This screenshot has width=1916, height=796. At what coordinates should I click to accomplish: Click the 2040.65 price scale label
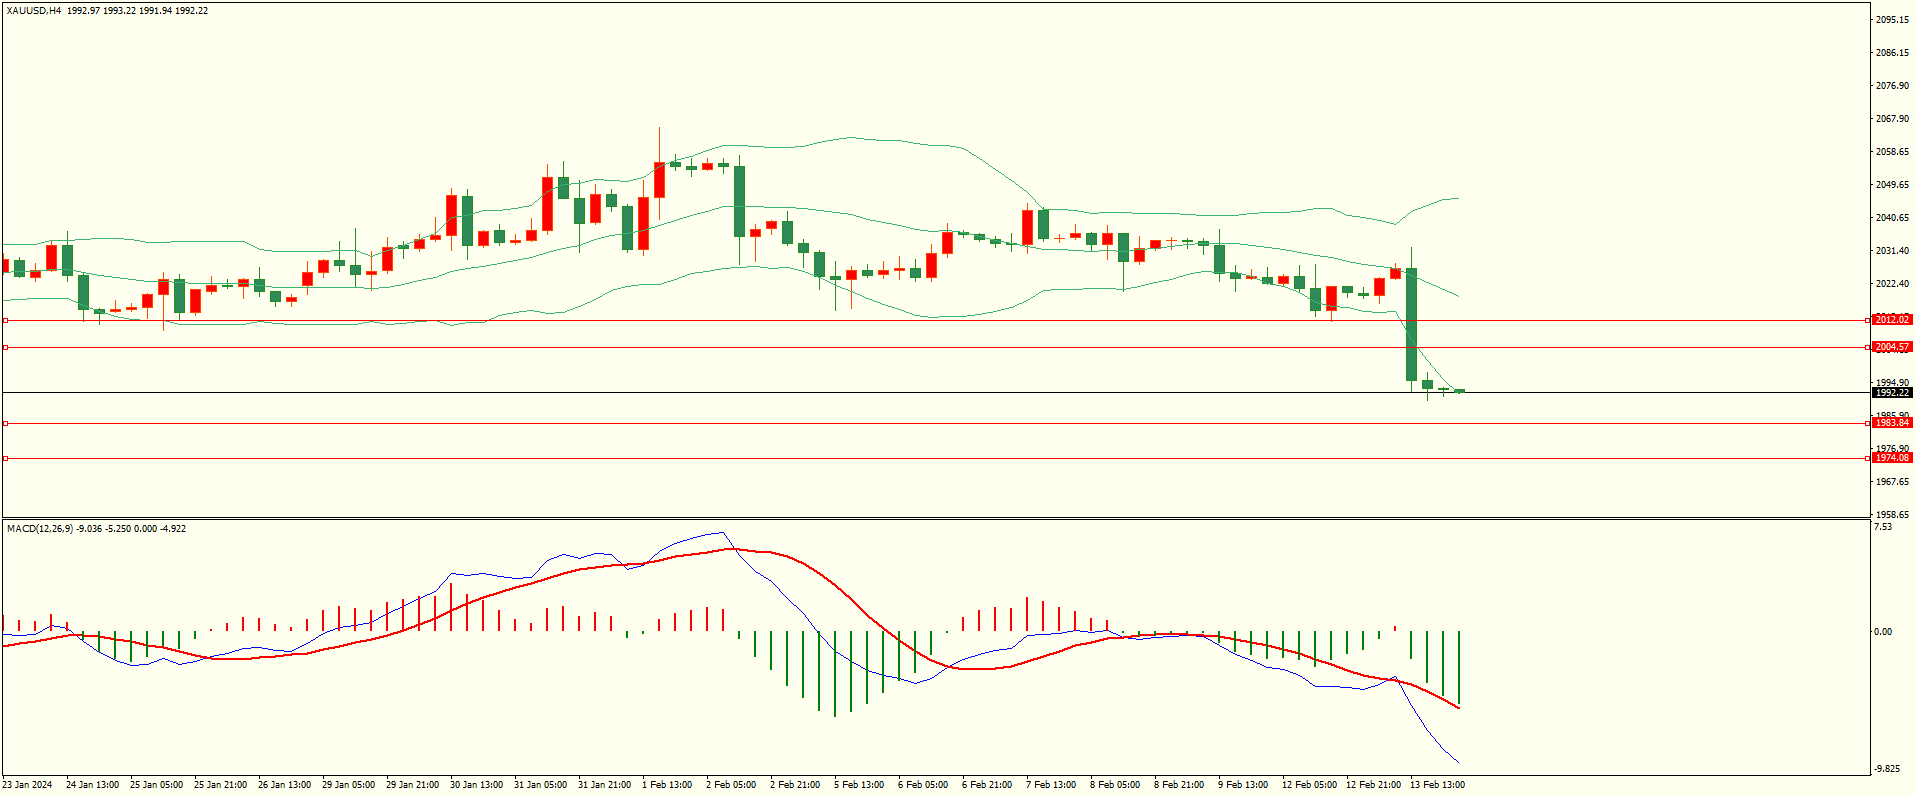coord(1892,218)
